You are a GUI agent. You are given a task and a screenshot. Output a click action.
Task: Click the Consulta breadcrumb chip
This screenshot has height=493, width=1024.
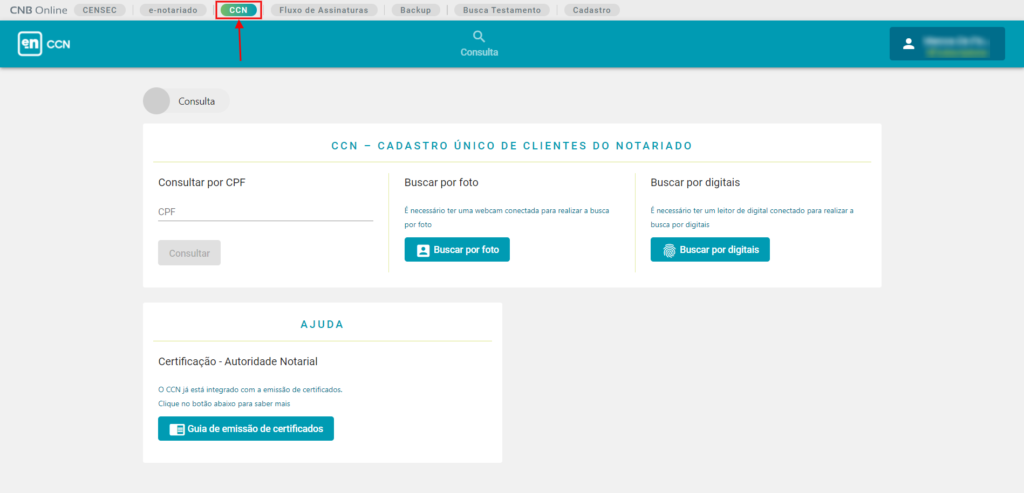click(196, 101)
